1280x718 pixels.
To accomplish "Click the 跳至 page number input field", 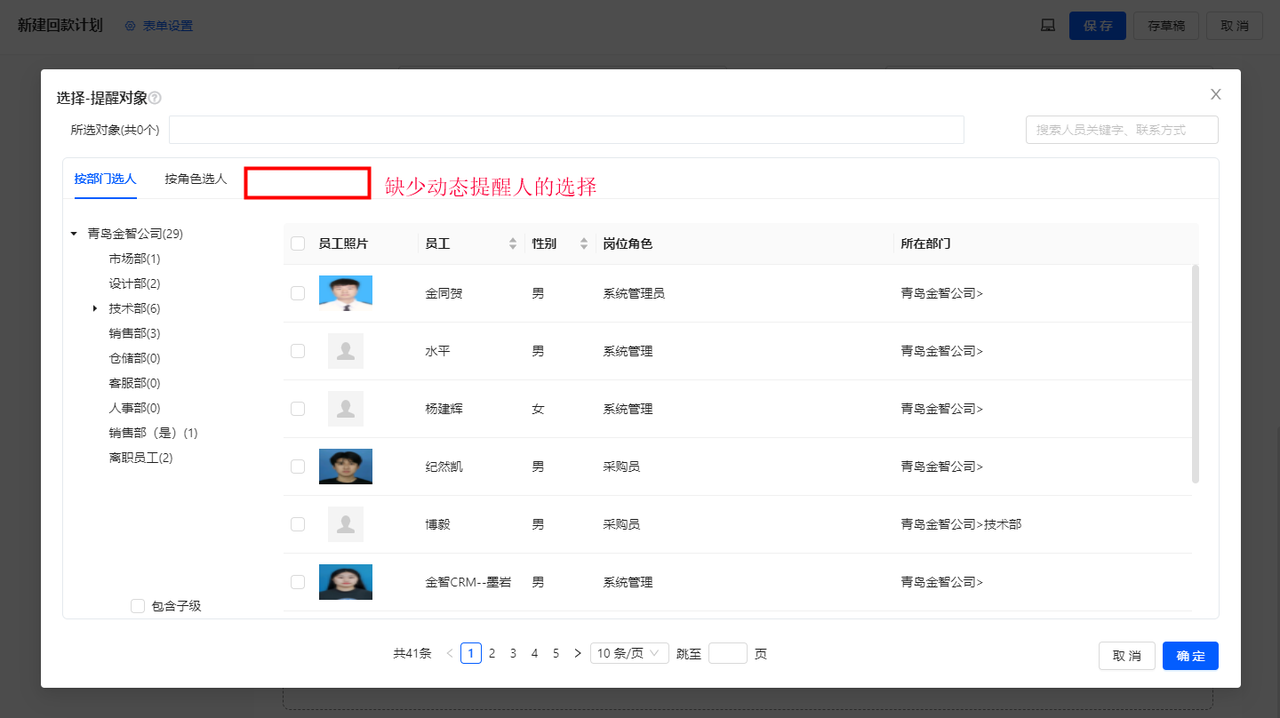I will 728,652.
